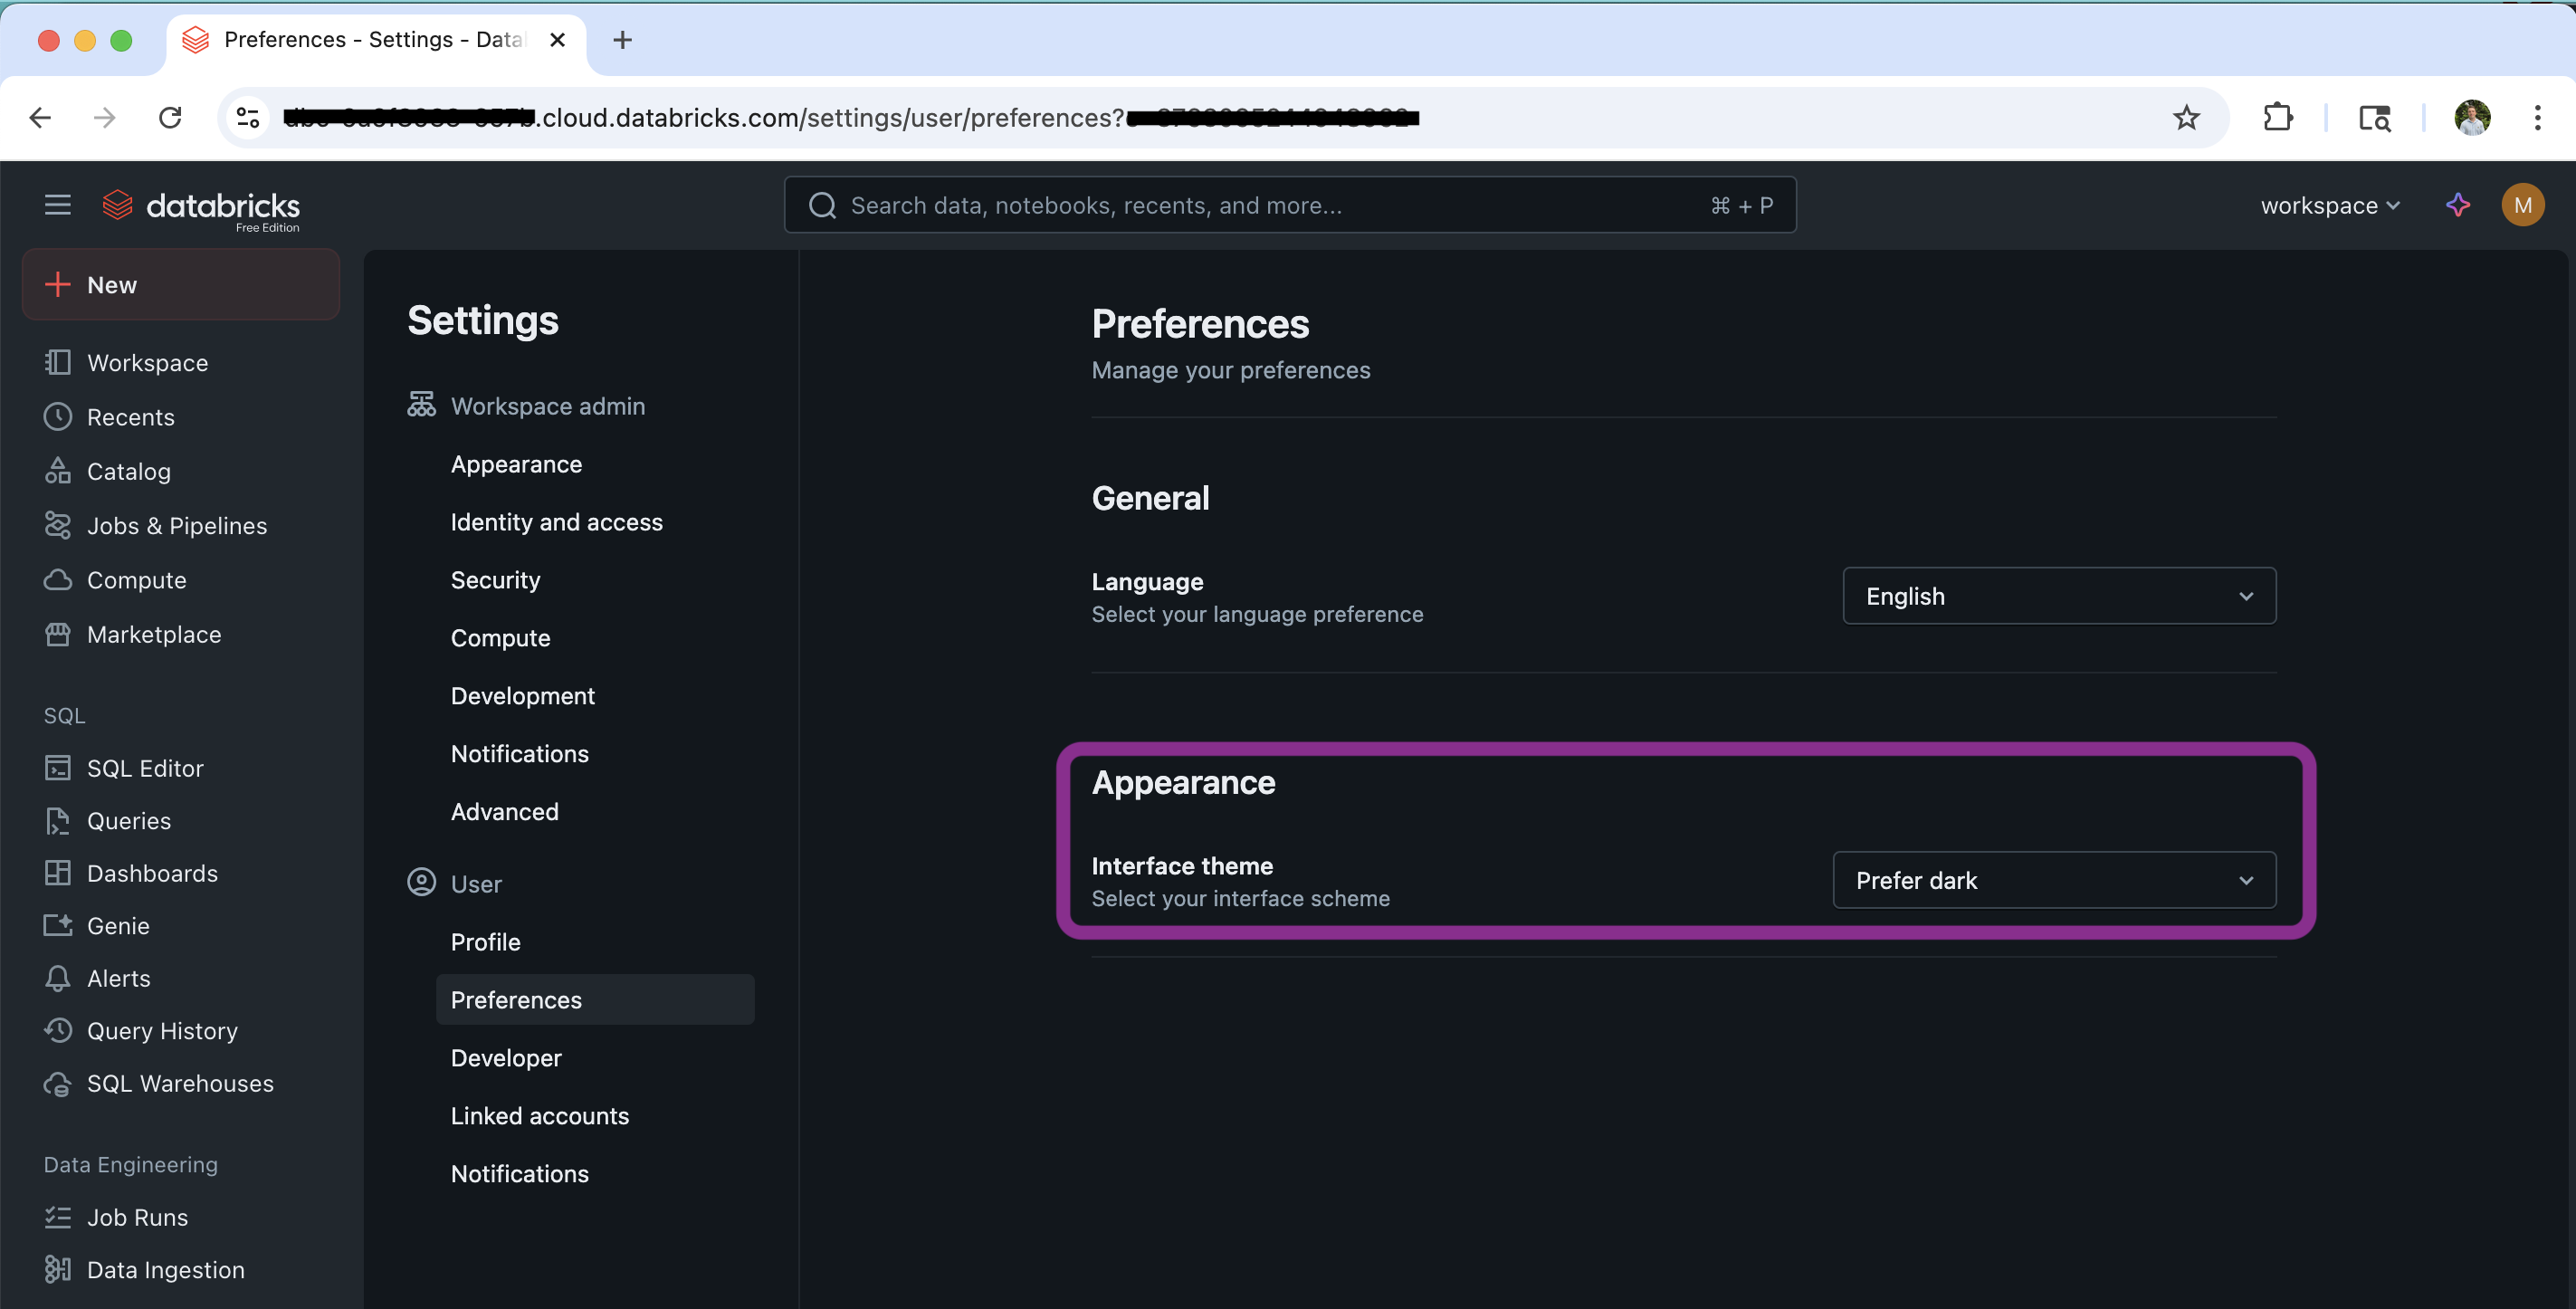
Task: Open Chrome's three-dot menu
Action: point(2538,118)
